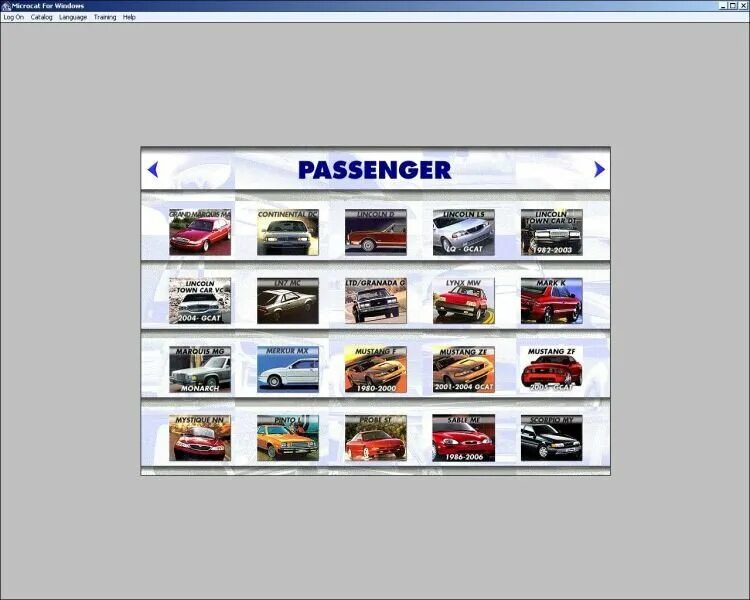This screenshot has height=600, width=750.
Task: Maximize the Microcat window
Action: [x=732, y=6]
